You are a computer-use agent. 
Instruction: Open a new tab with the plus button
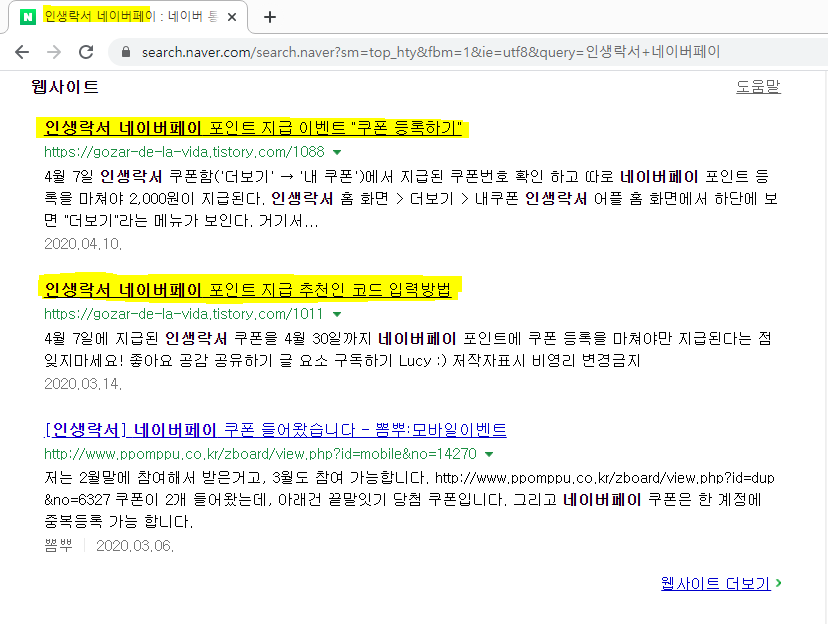pos(270,17)
